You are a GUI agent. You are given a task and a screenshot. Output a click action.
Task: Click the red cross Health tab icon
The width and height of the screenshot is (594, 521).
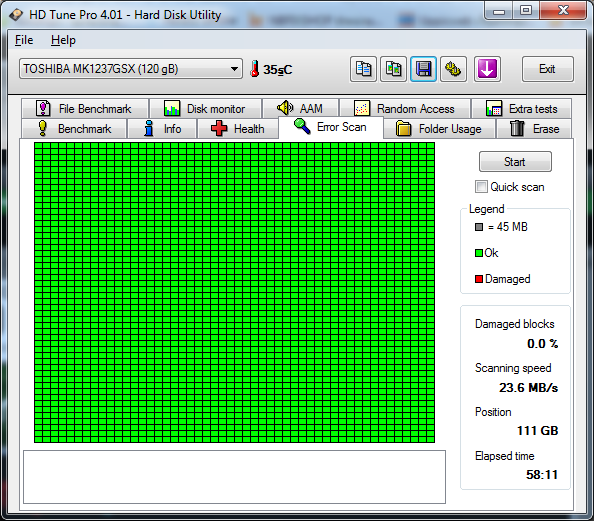[219, 128]
